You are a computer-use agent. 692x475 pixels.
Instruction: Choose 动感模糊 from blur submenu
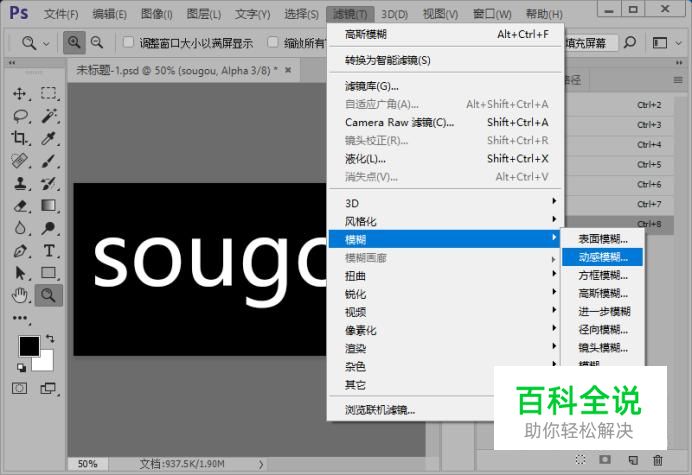coord(602,257)
